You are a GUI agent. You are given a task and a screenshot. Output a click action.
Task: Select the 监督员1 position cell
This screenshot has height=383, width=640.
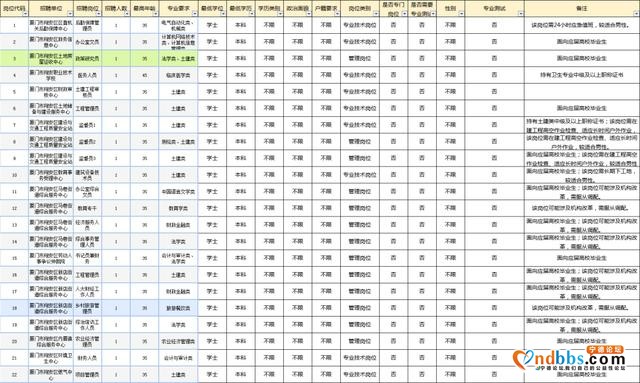(87, 125)
